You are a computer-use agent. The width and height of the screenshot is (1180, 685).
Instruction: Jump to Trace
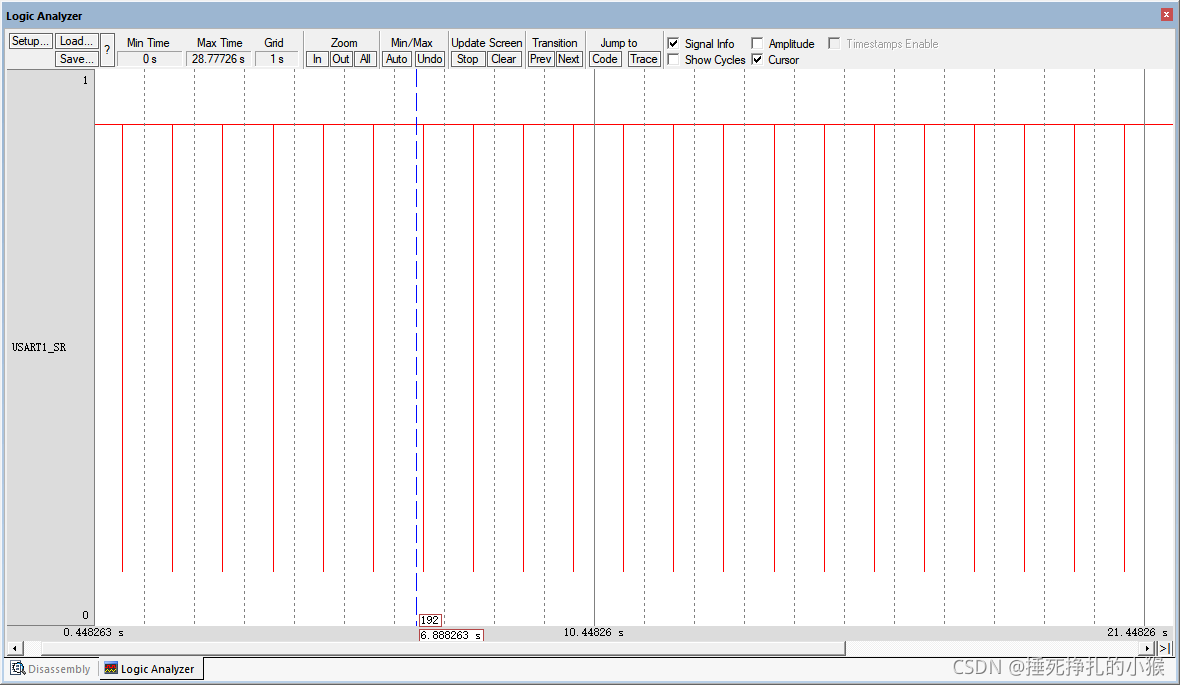(643, 59)
